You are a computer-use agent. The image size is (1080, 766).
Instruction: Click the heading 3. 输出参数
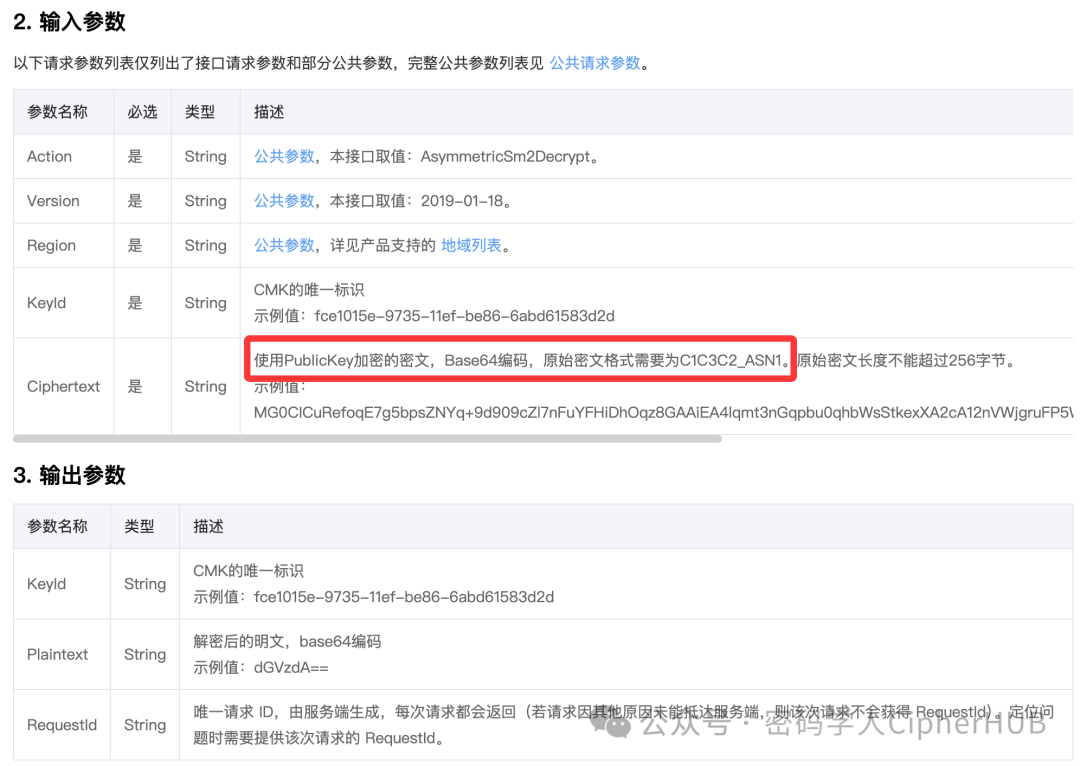pyautogui.click(x=70, y=475)
